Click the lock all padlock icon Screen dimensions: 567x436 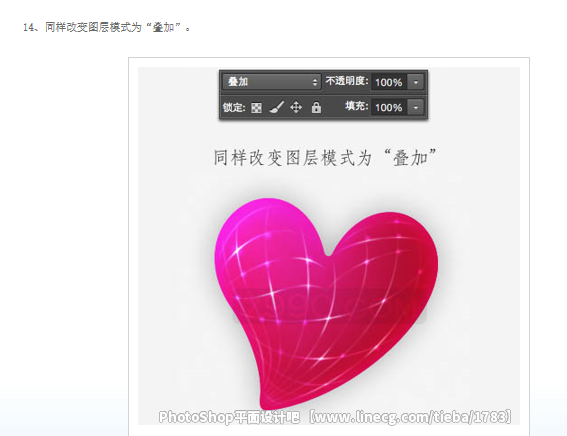[316, 107]
